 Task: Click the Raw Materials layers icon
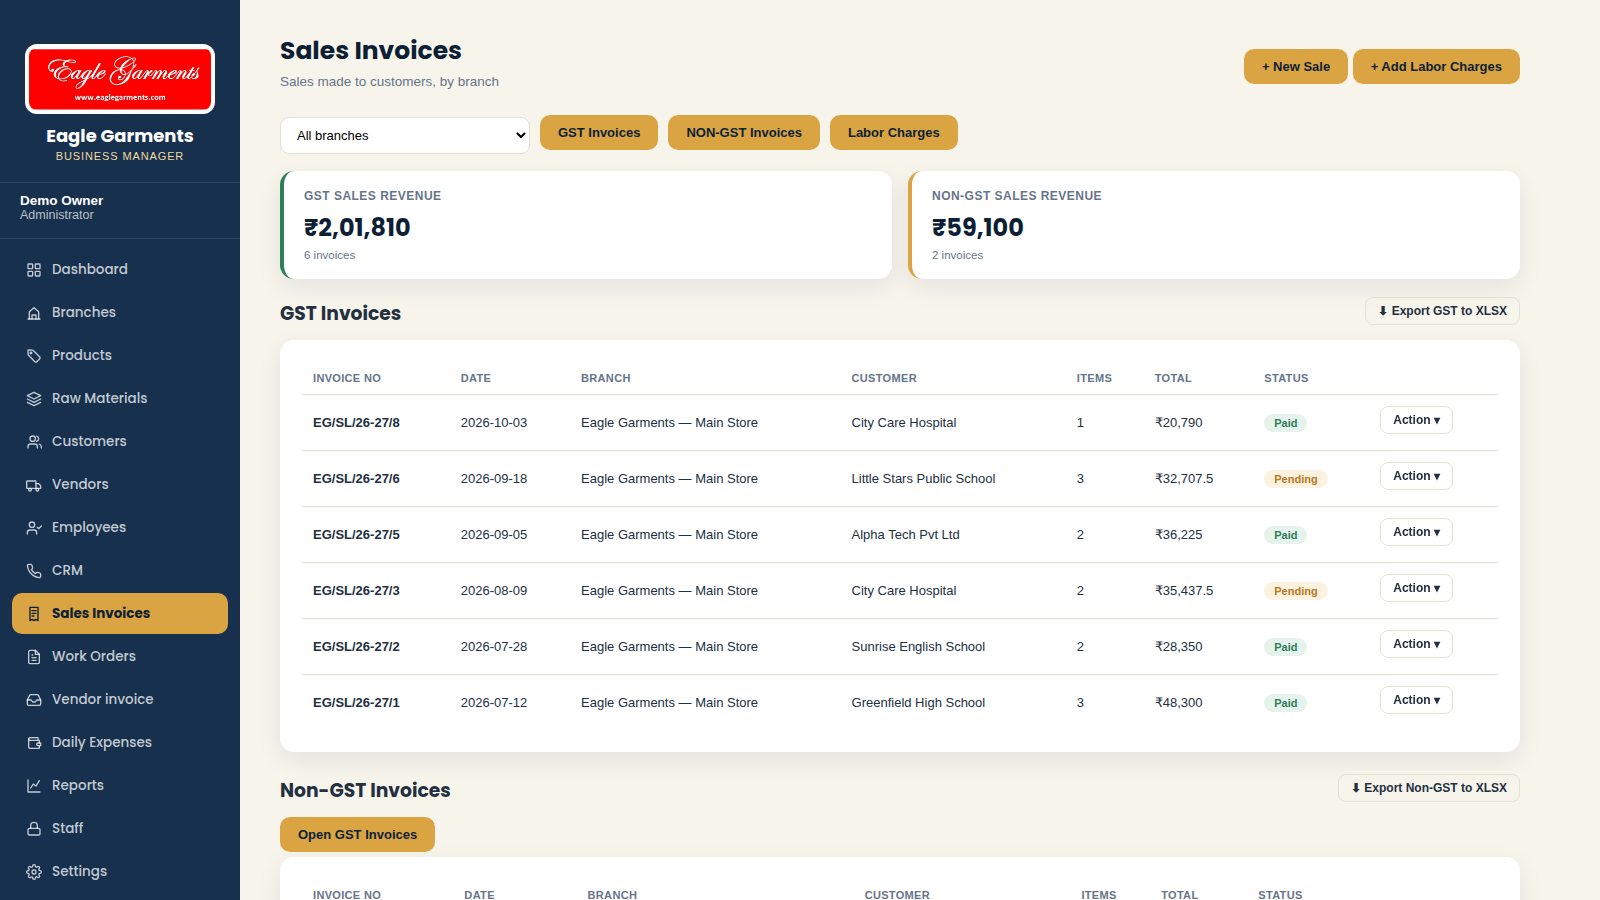coord(34,399)
